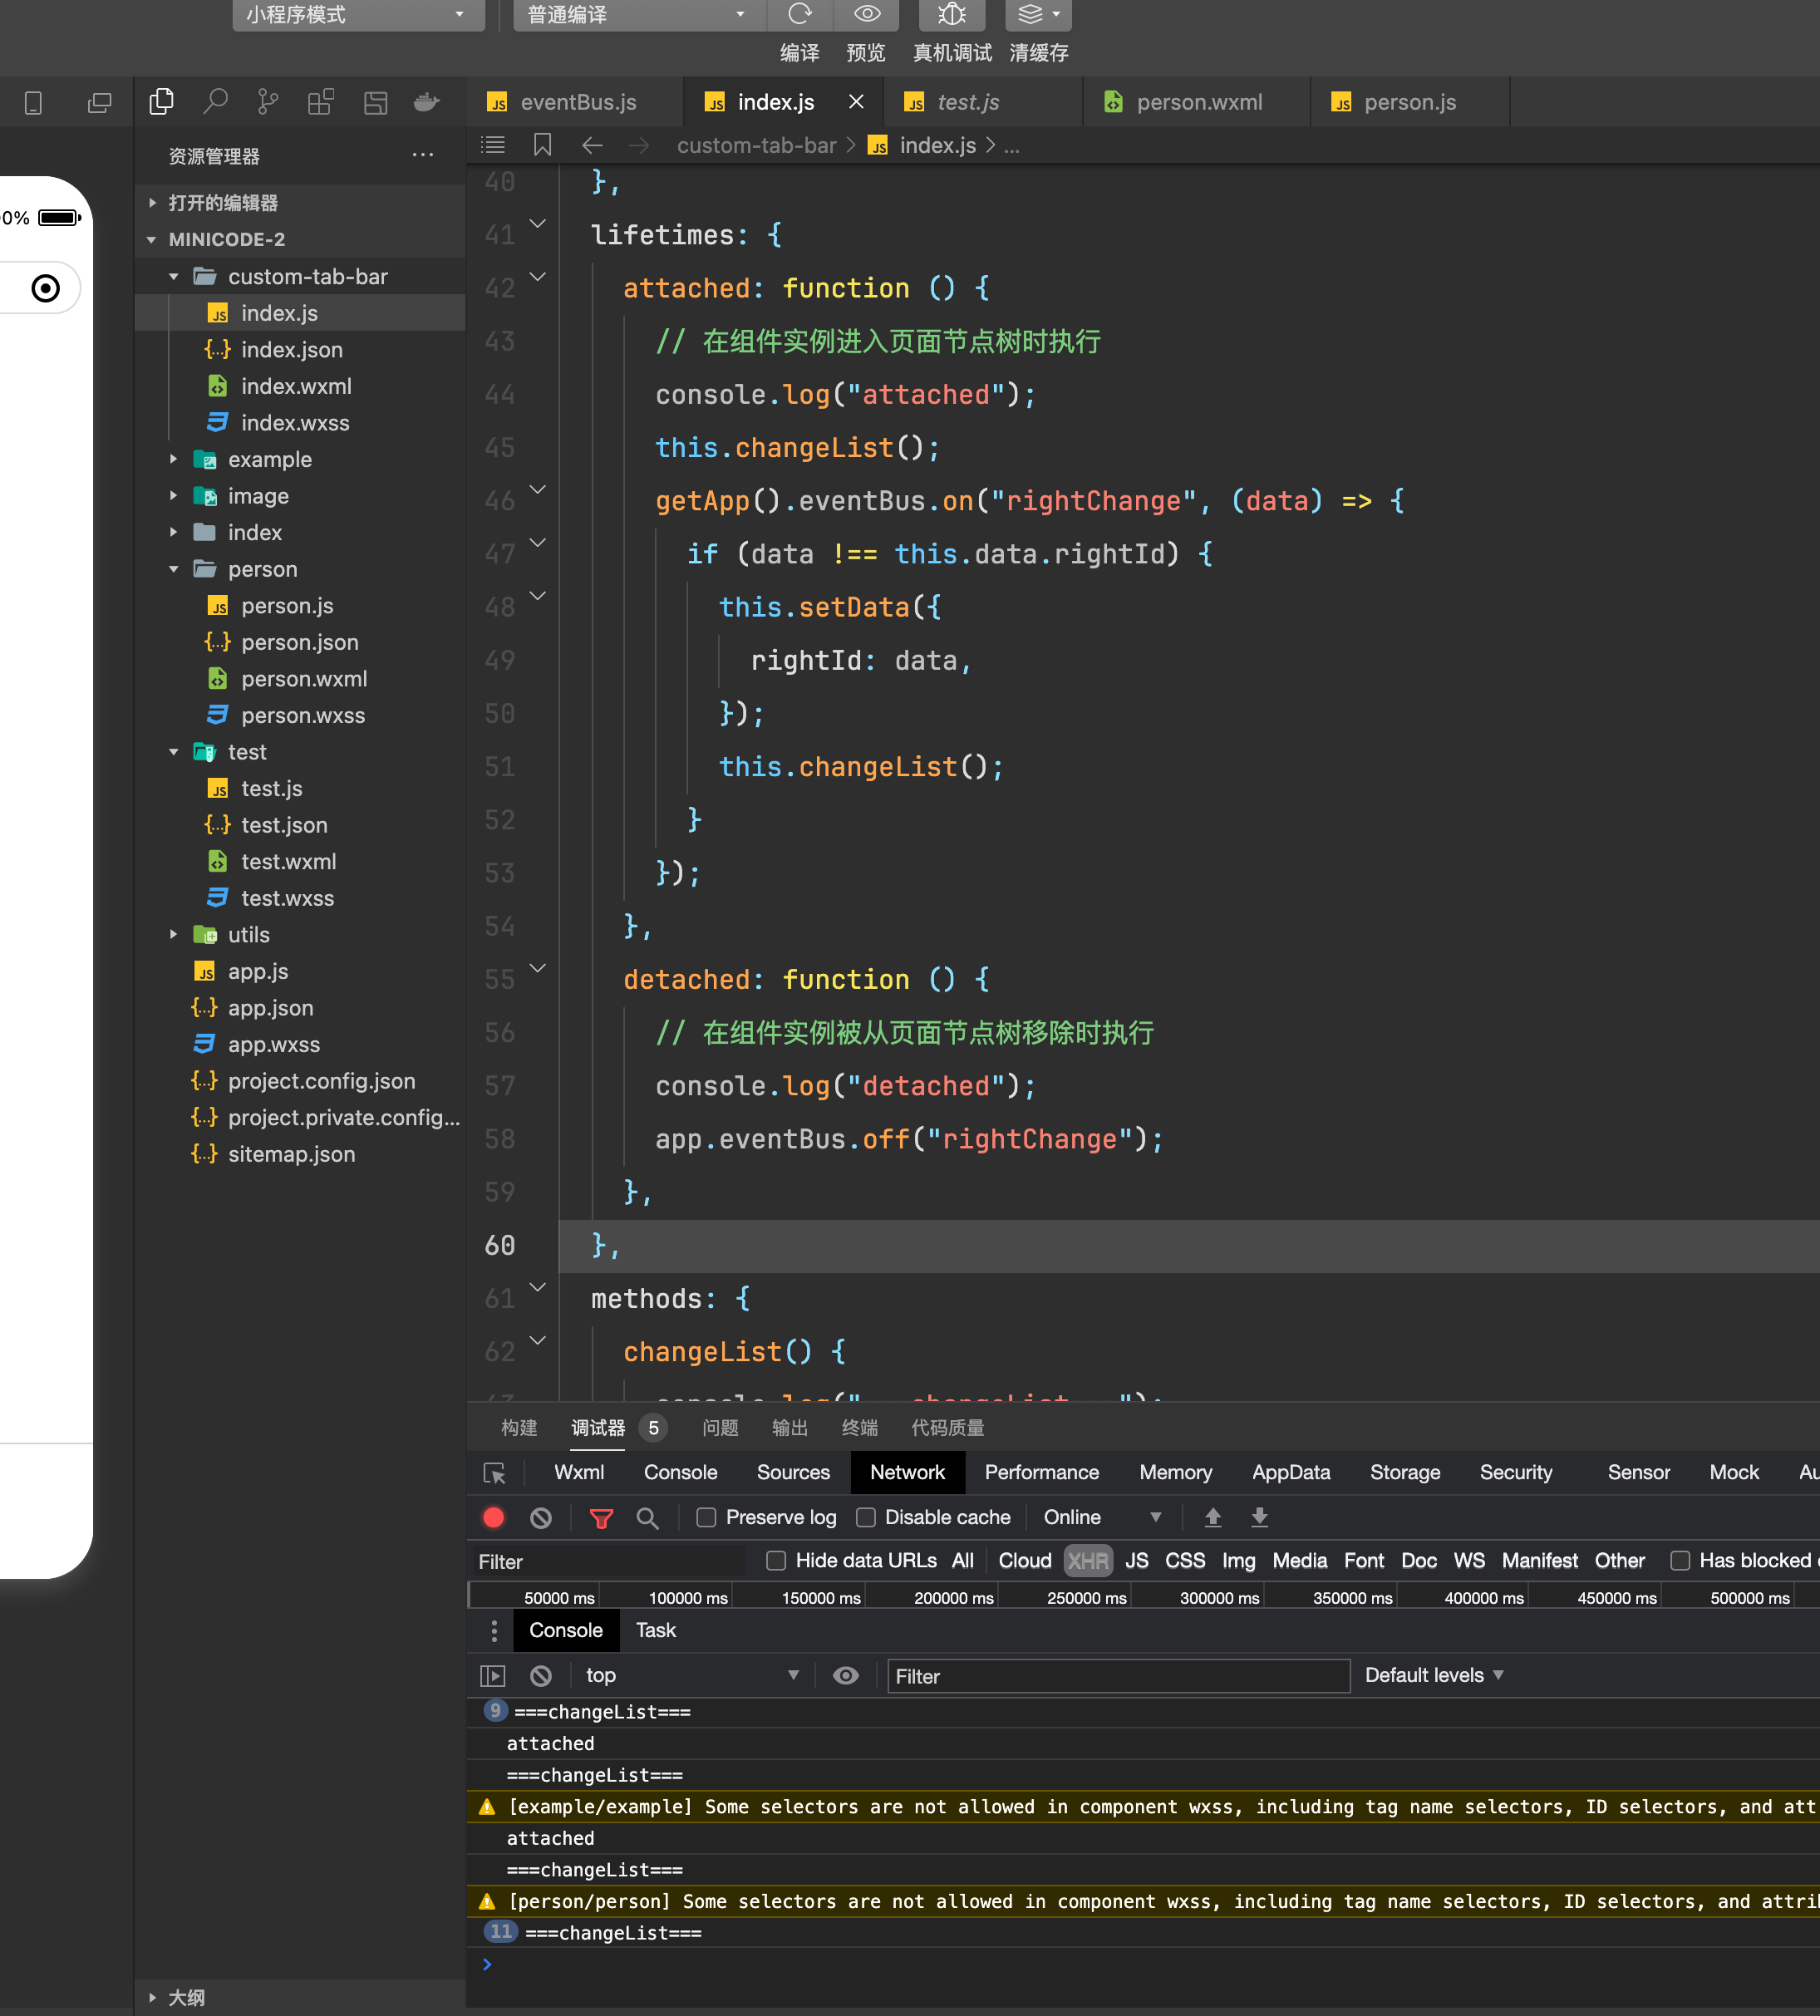1820x2016 pixels.
Task: Open app.json in the file tree
Action: (270, 1008)
